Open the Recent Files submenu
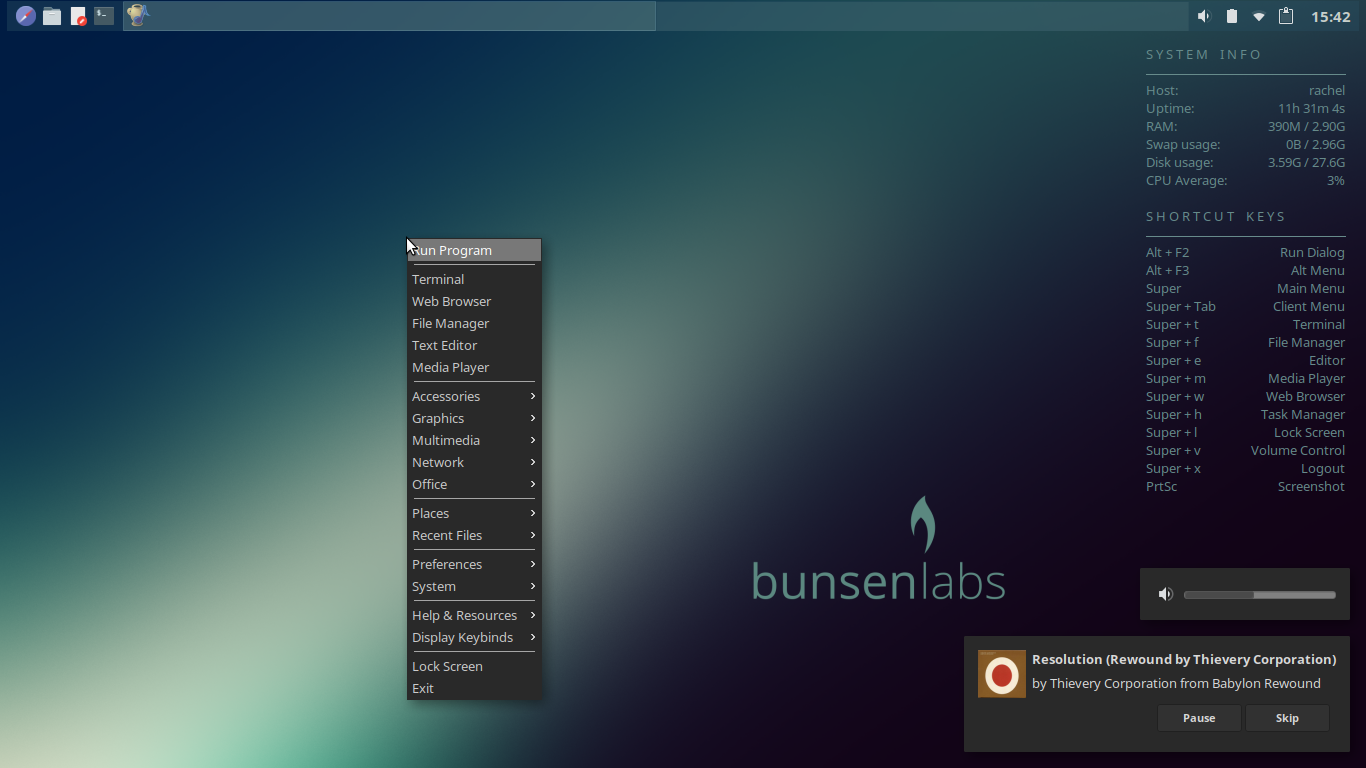 coord(474,535)
